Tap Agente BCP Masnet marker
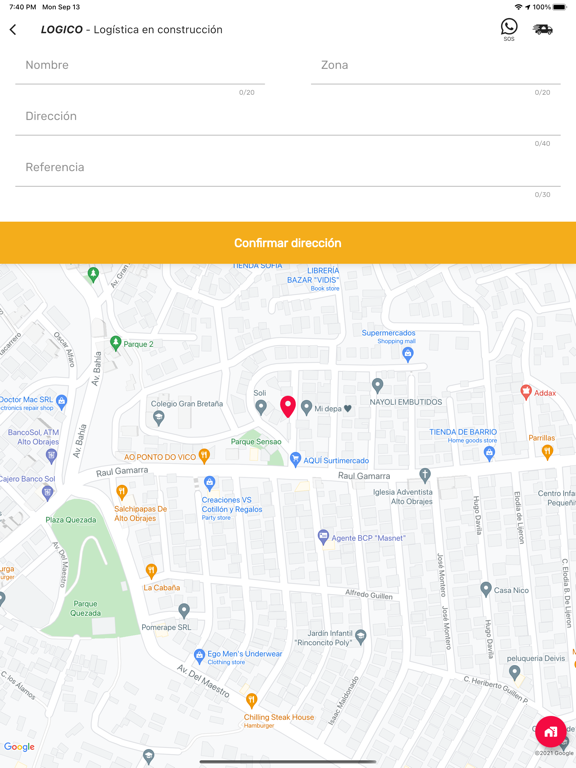576x768 pixels. (323, 537)
